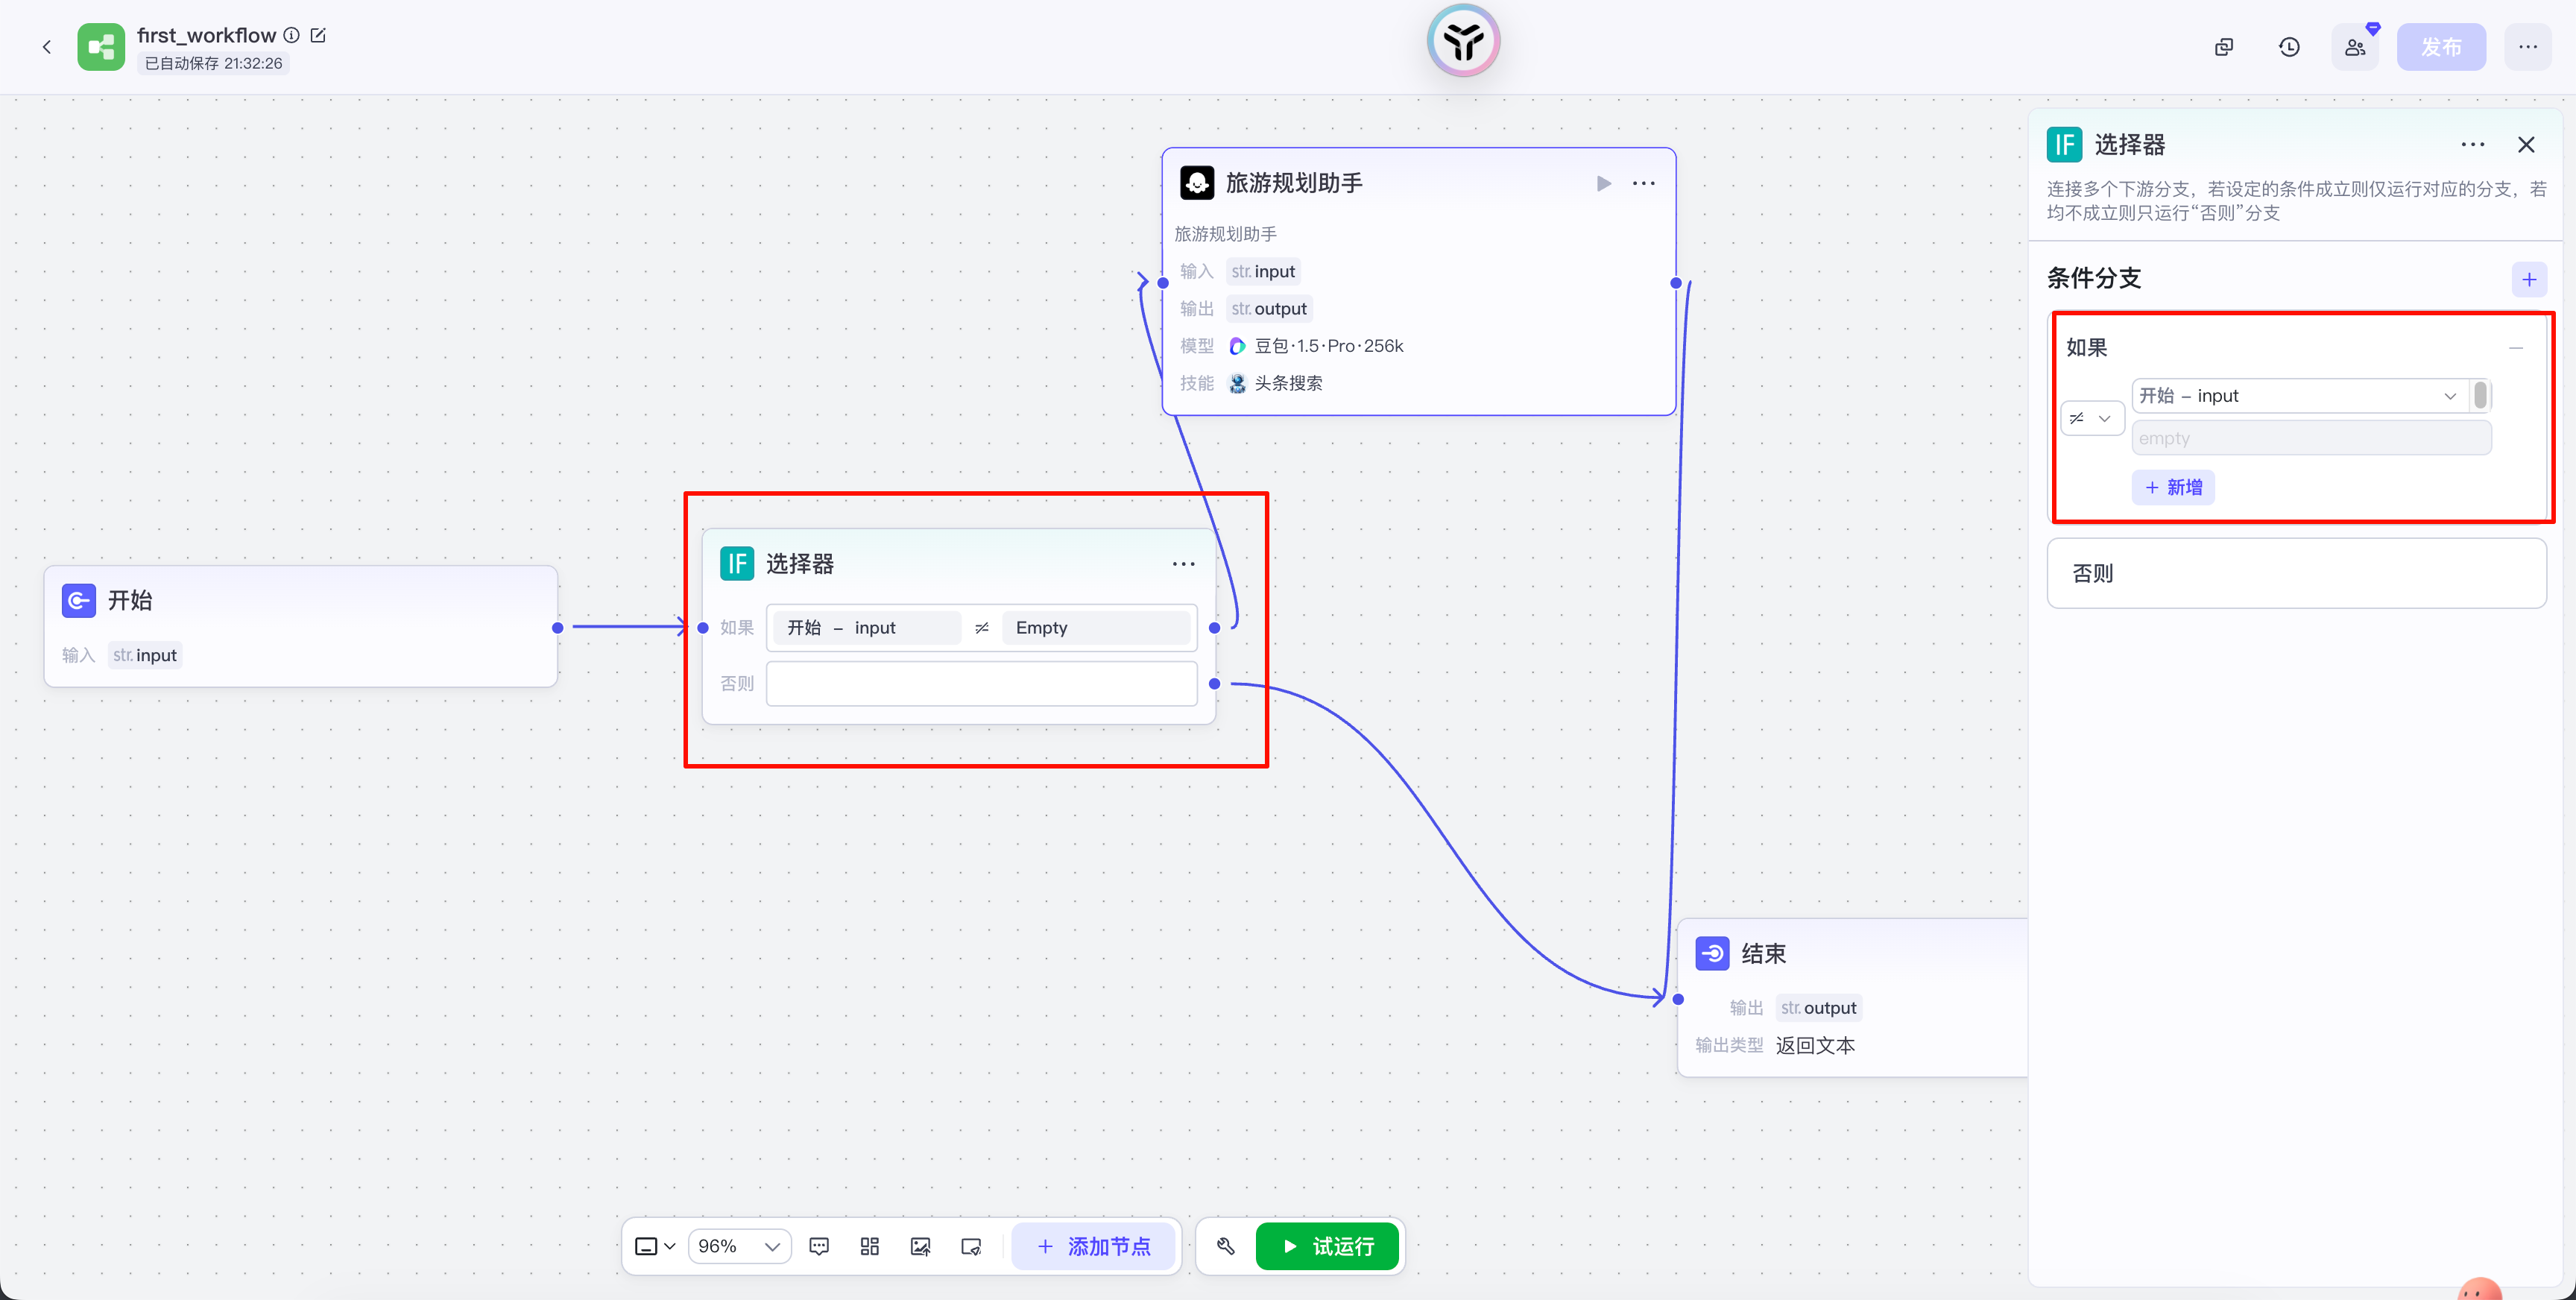Click the duplicate workflow icon in header
Image resolution: width=2576 pixels, height=1300 pixels.
pos(2224,47)
